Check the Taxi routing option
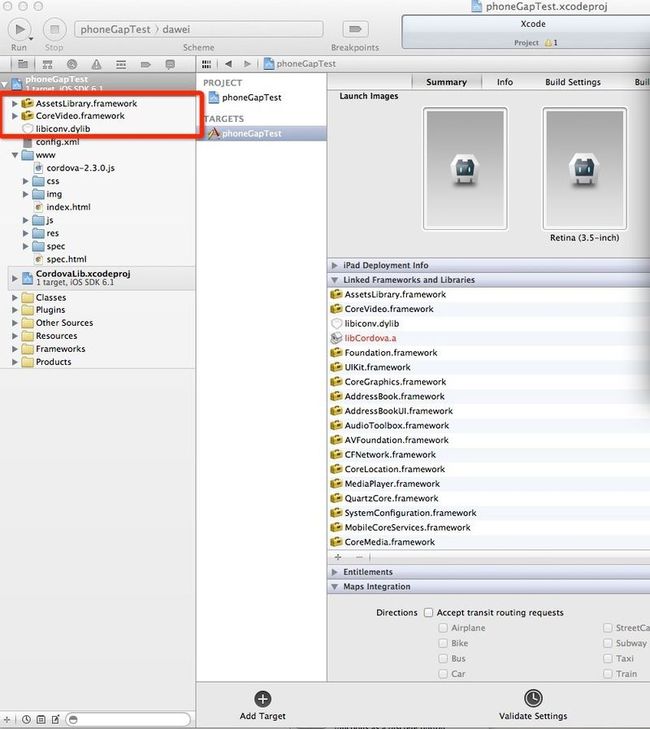Image resolution: width=650 pixels, height=729 pixels. (607, 658)
